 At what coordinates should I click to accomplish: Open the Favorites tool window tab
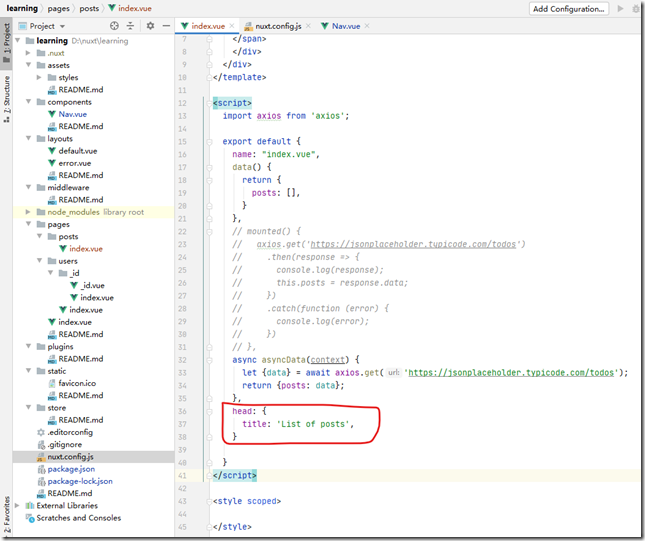tap(7, 515)
